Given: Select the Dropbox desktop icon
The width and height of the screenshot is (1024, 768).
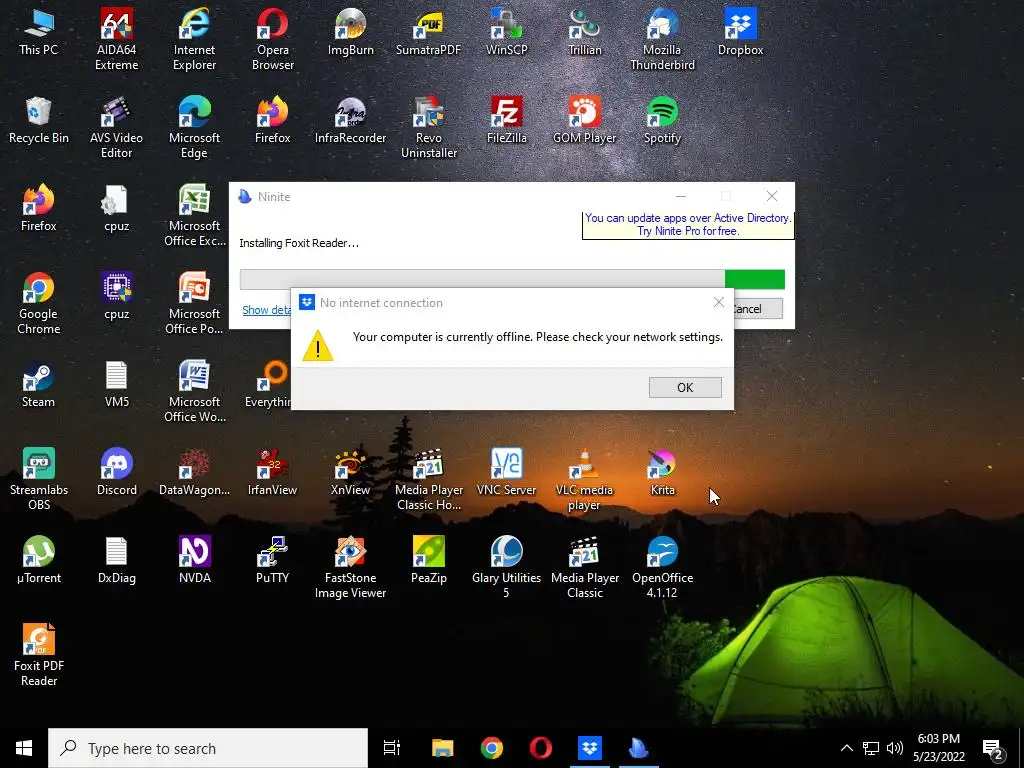Looking at the screenshot, I should [x=740, y=32].
